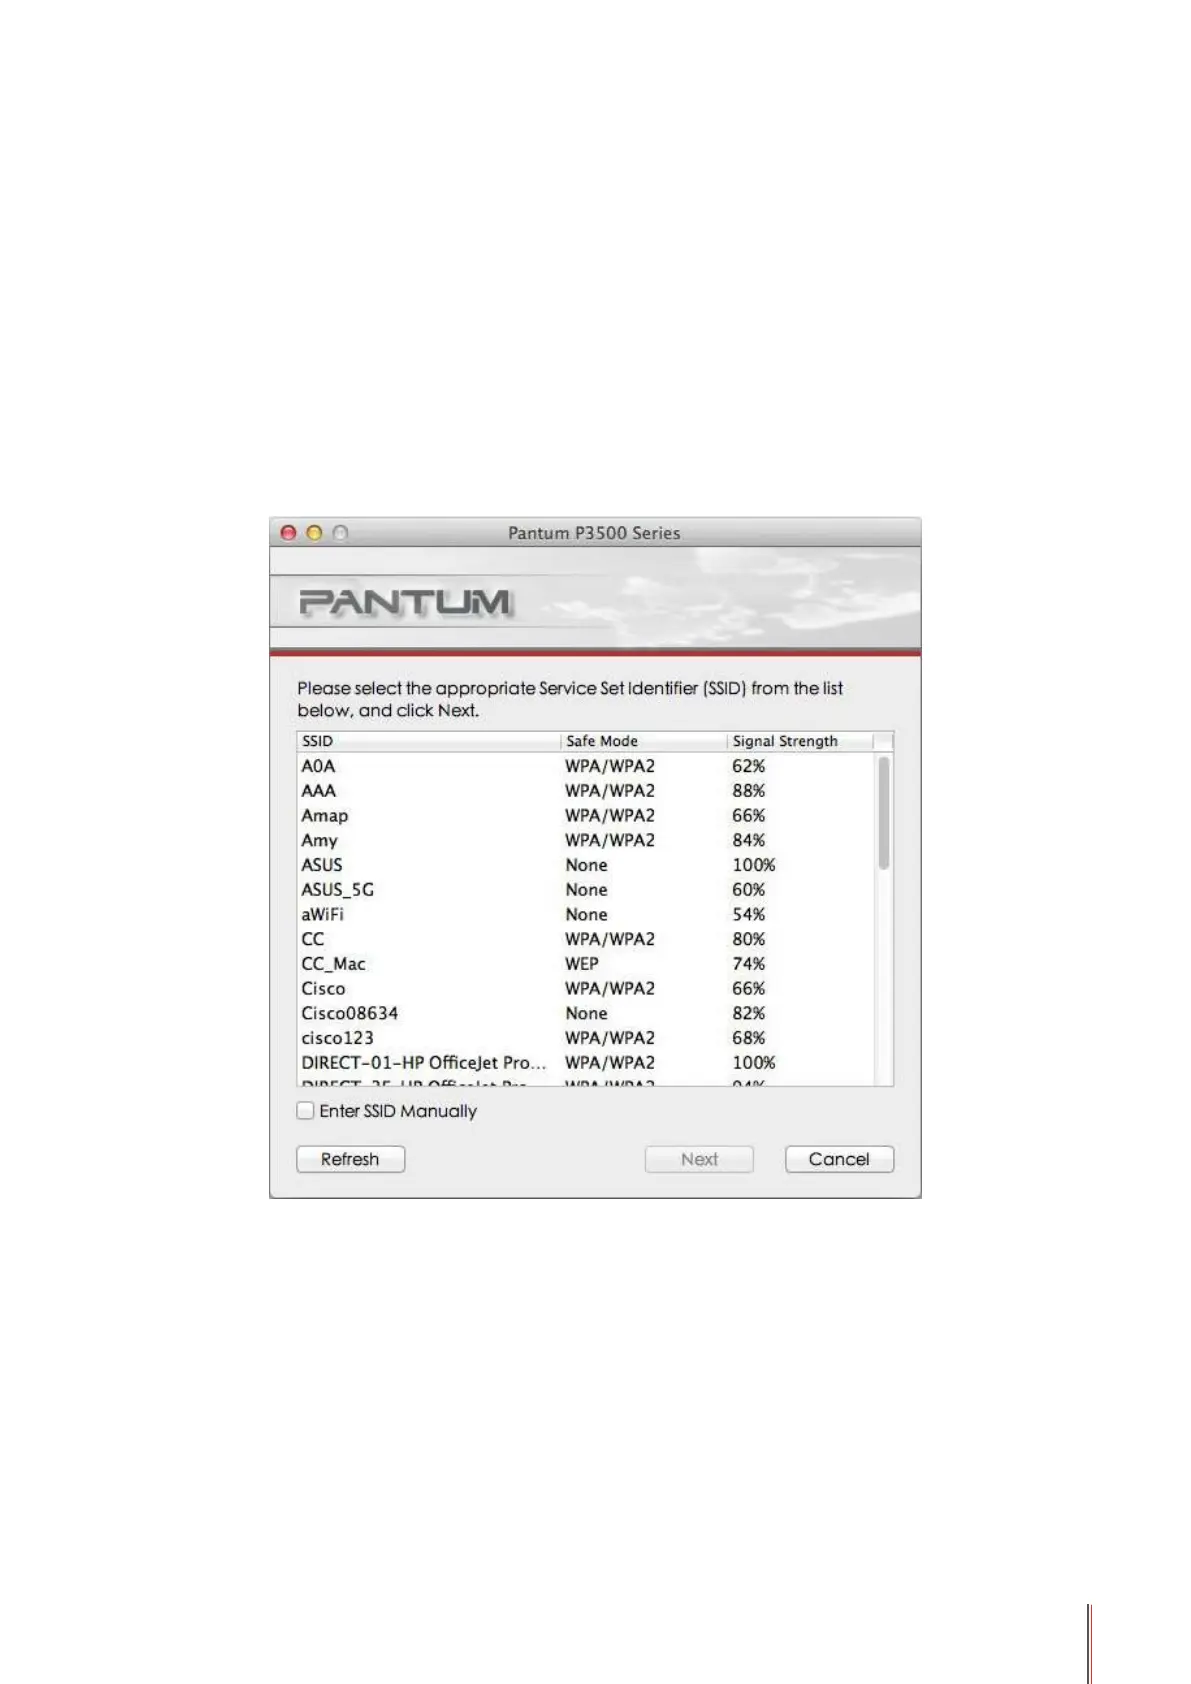Choose the Amap SSID
Viewport: 1191px width, 1684px height.
click(x=586, y=816)
